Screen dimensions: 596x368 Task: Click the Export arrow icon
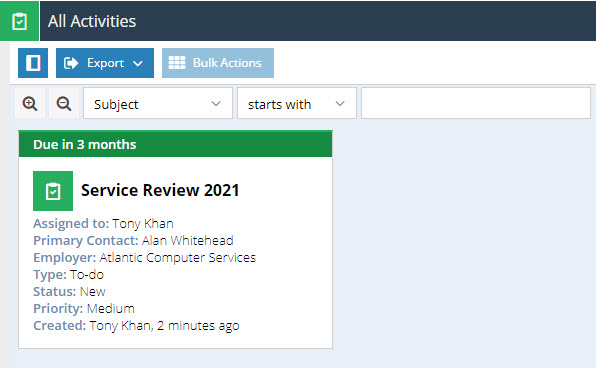point(71,63)
